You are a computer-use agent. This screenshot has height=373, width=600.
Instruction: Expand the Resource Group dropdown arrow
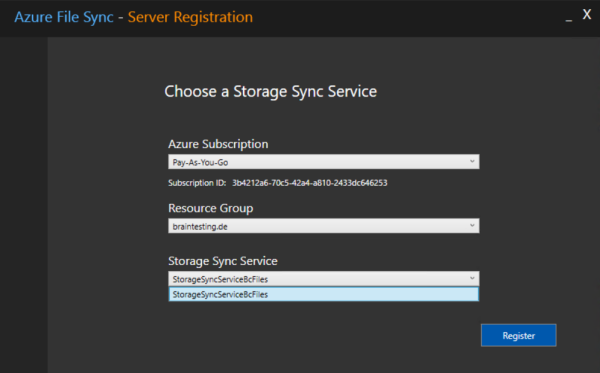coord(472,226)
